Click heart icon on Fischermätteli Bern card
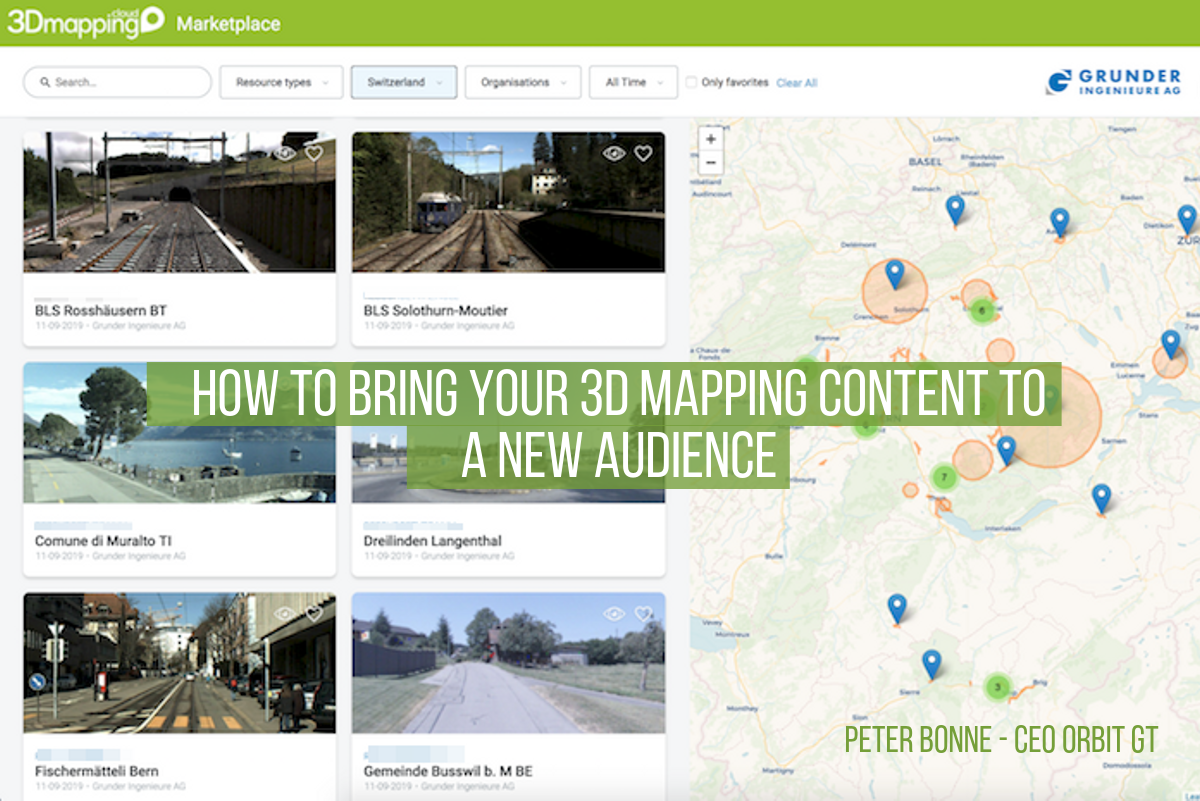1200x801 pixels. 314,613
